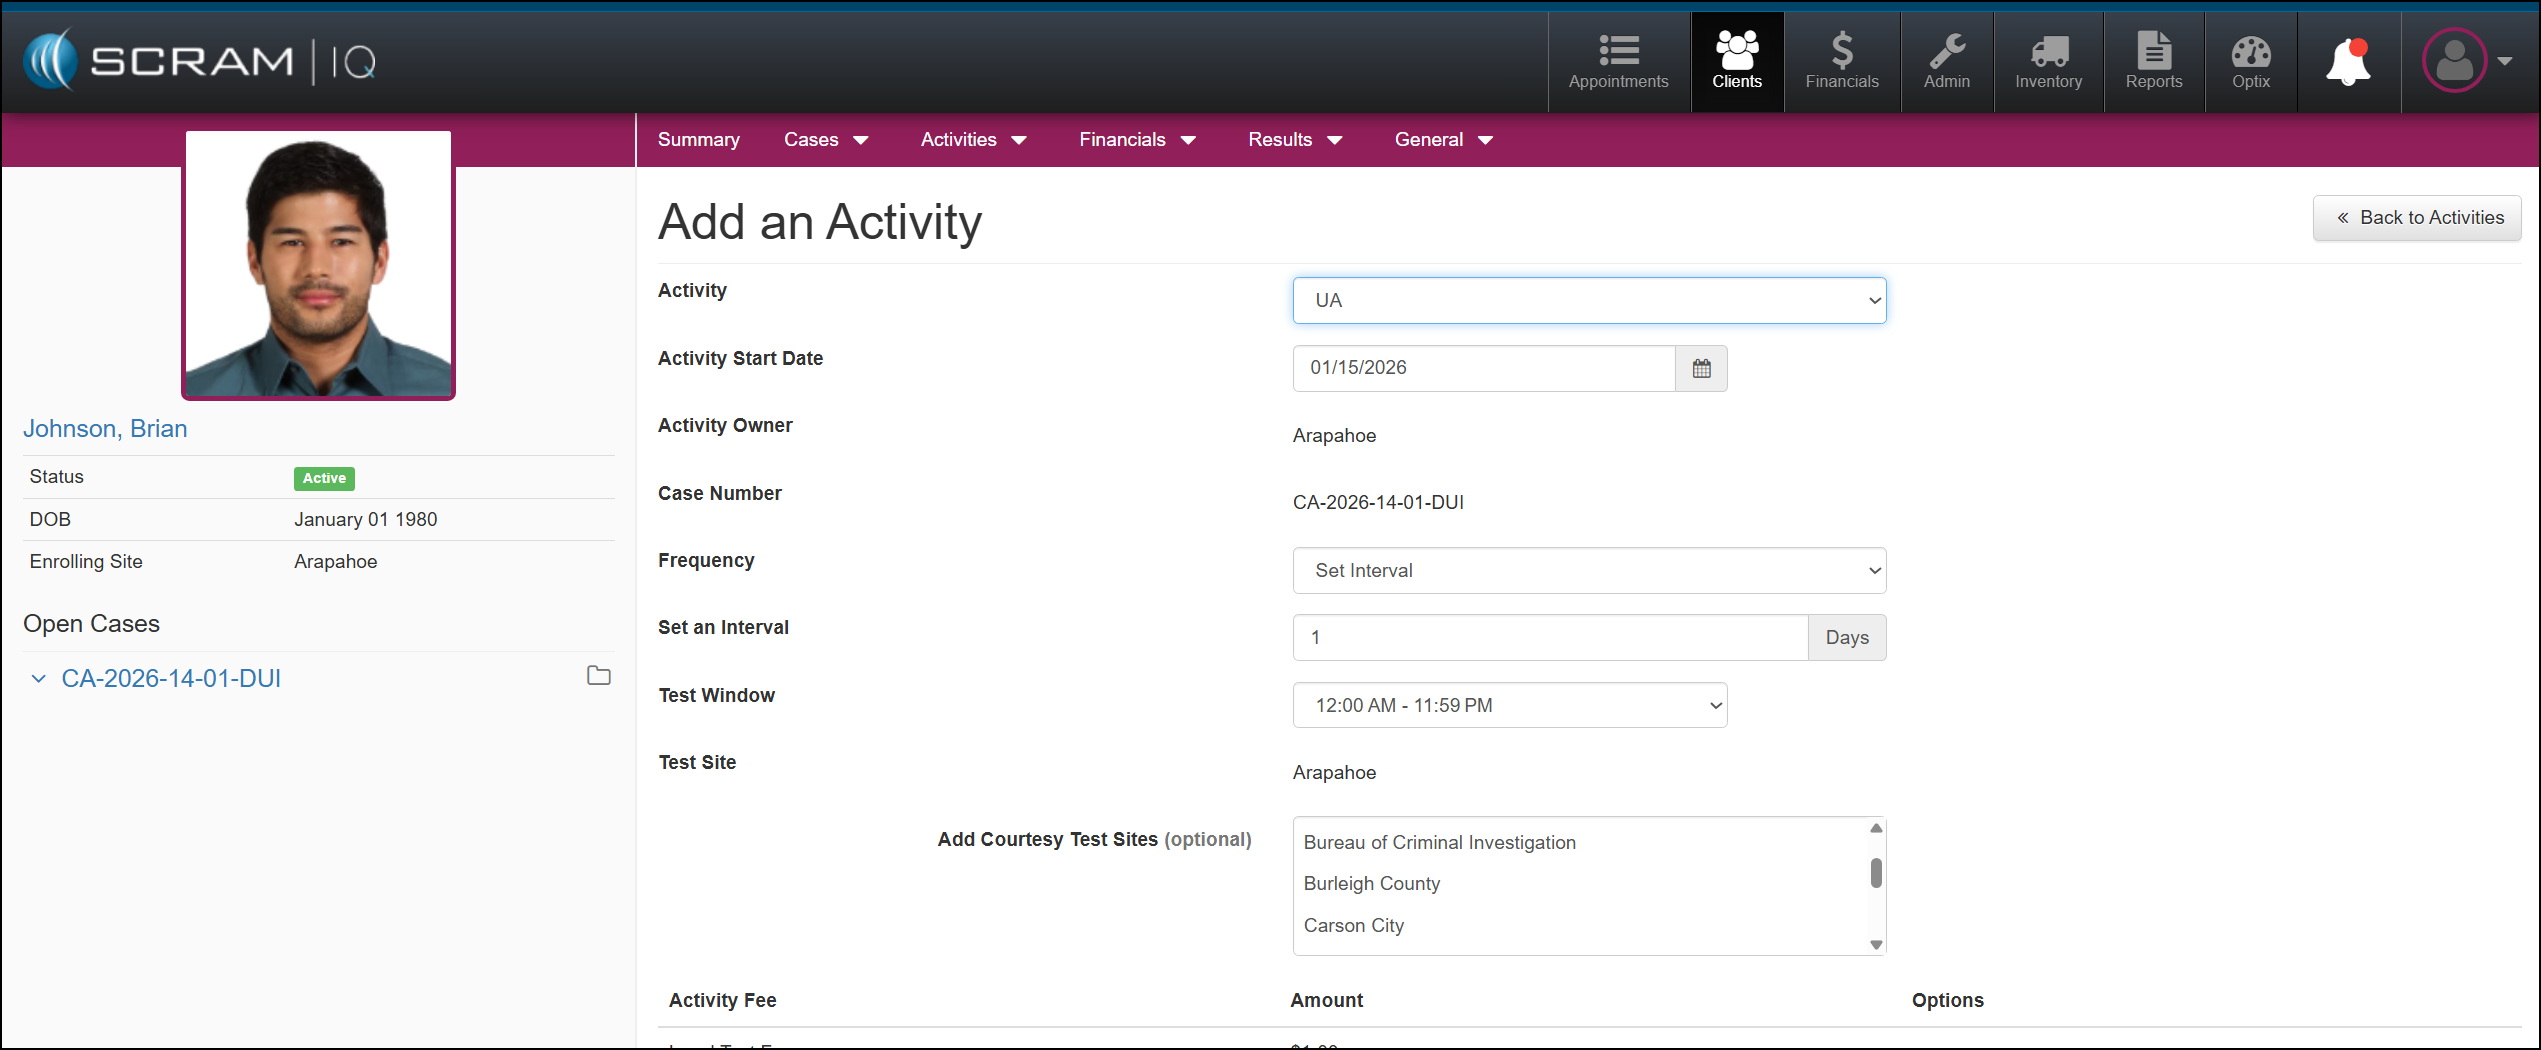Open the Frequency dropdown showing Set Interval
The image size is (2541, 1050).
click(x=1588, y=571)
